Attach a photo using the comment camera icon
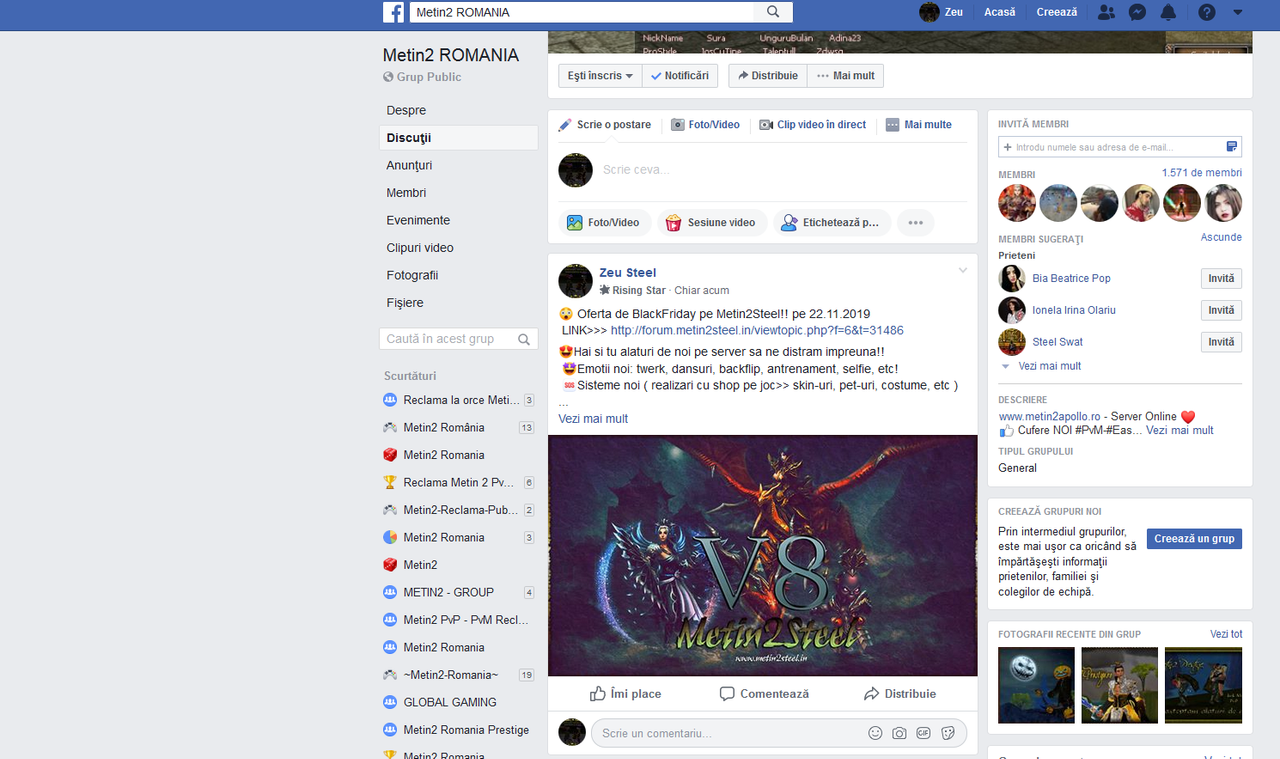Viewport: 1280px width, 759px height. point(897,732)
